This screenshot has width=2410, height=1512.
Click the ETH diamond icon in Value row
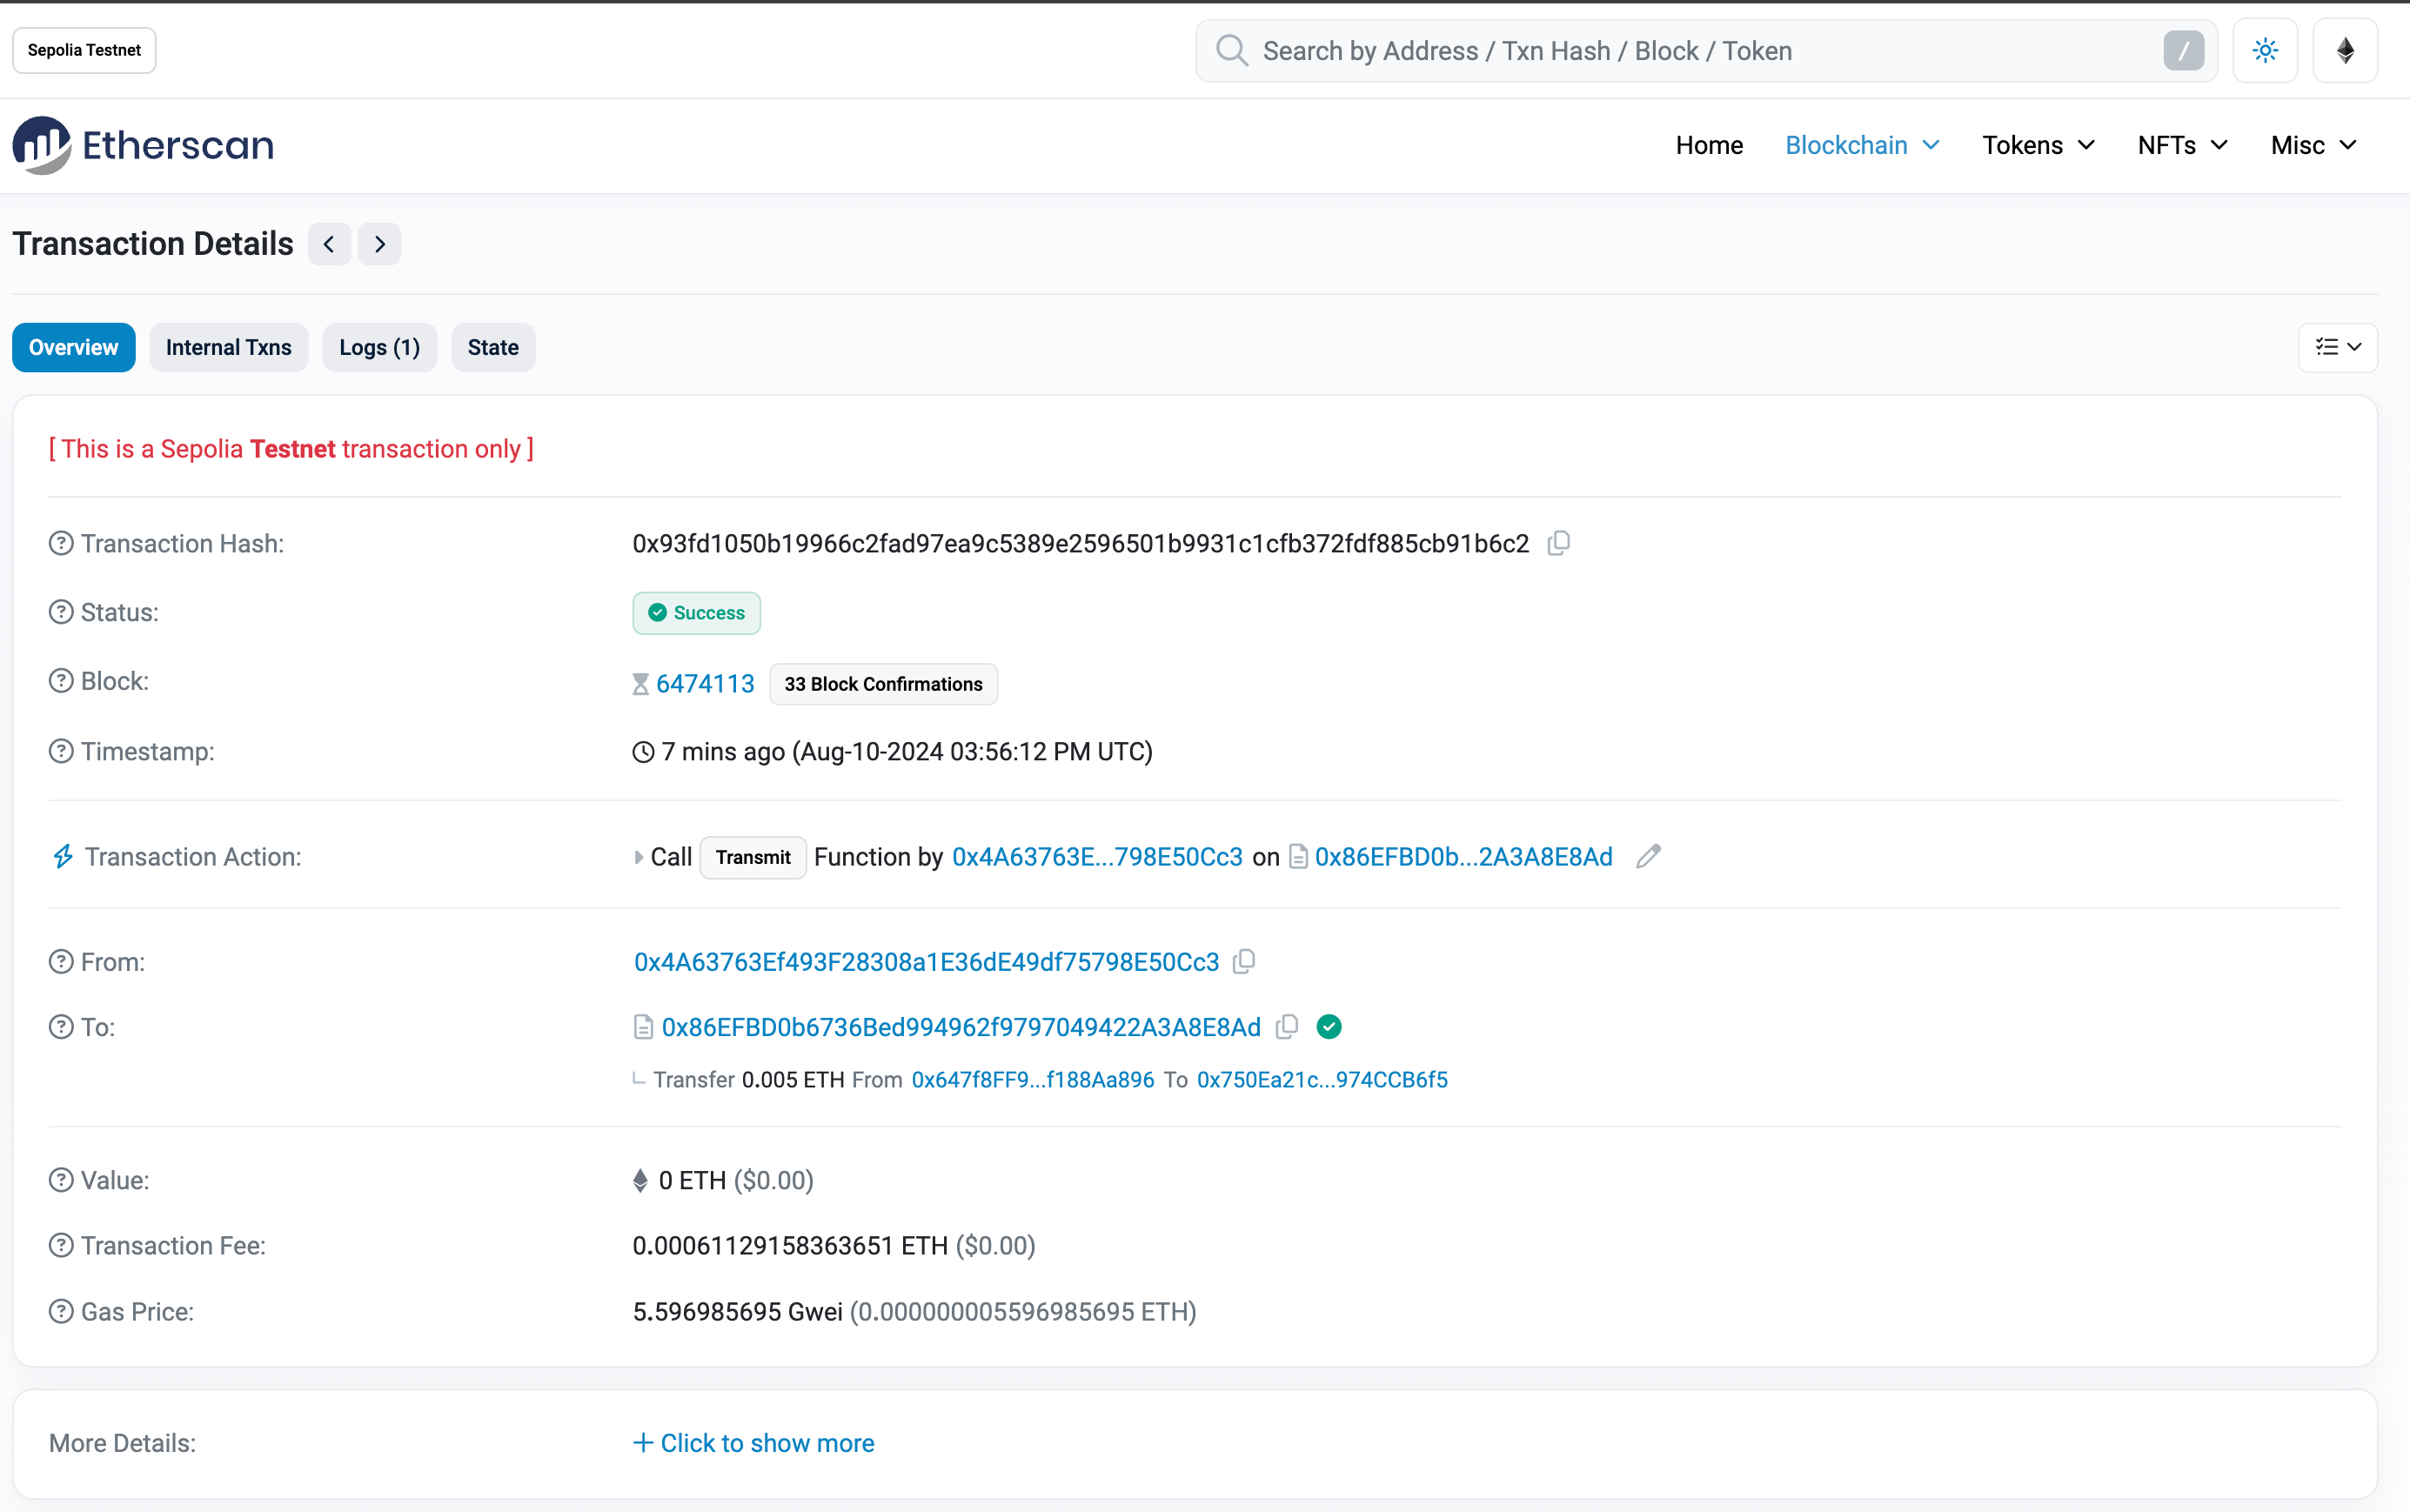click(x=640, y=1181)
